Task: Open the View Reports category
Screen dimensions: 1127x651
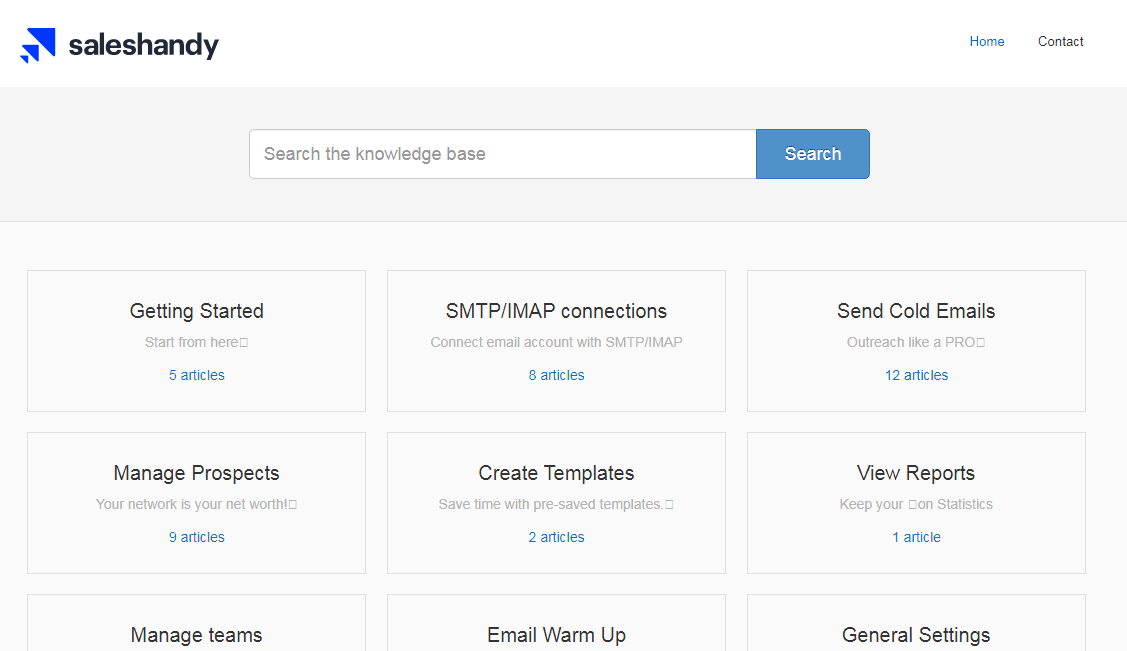Action: (916, 473)
